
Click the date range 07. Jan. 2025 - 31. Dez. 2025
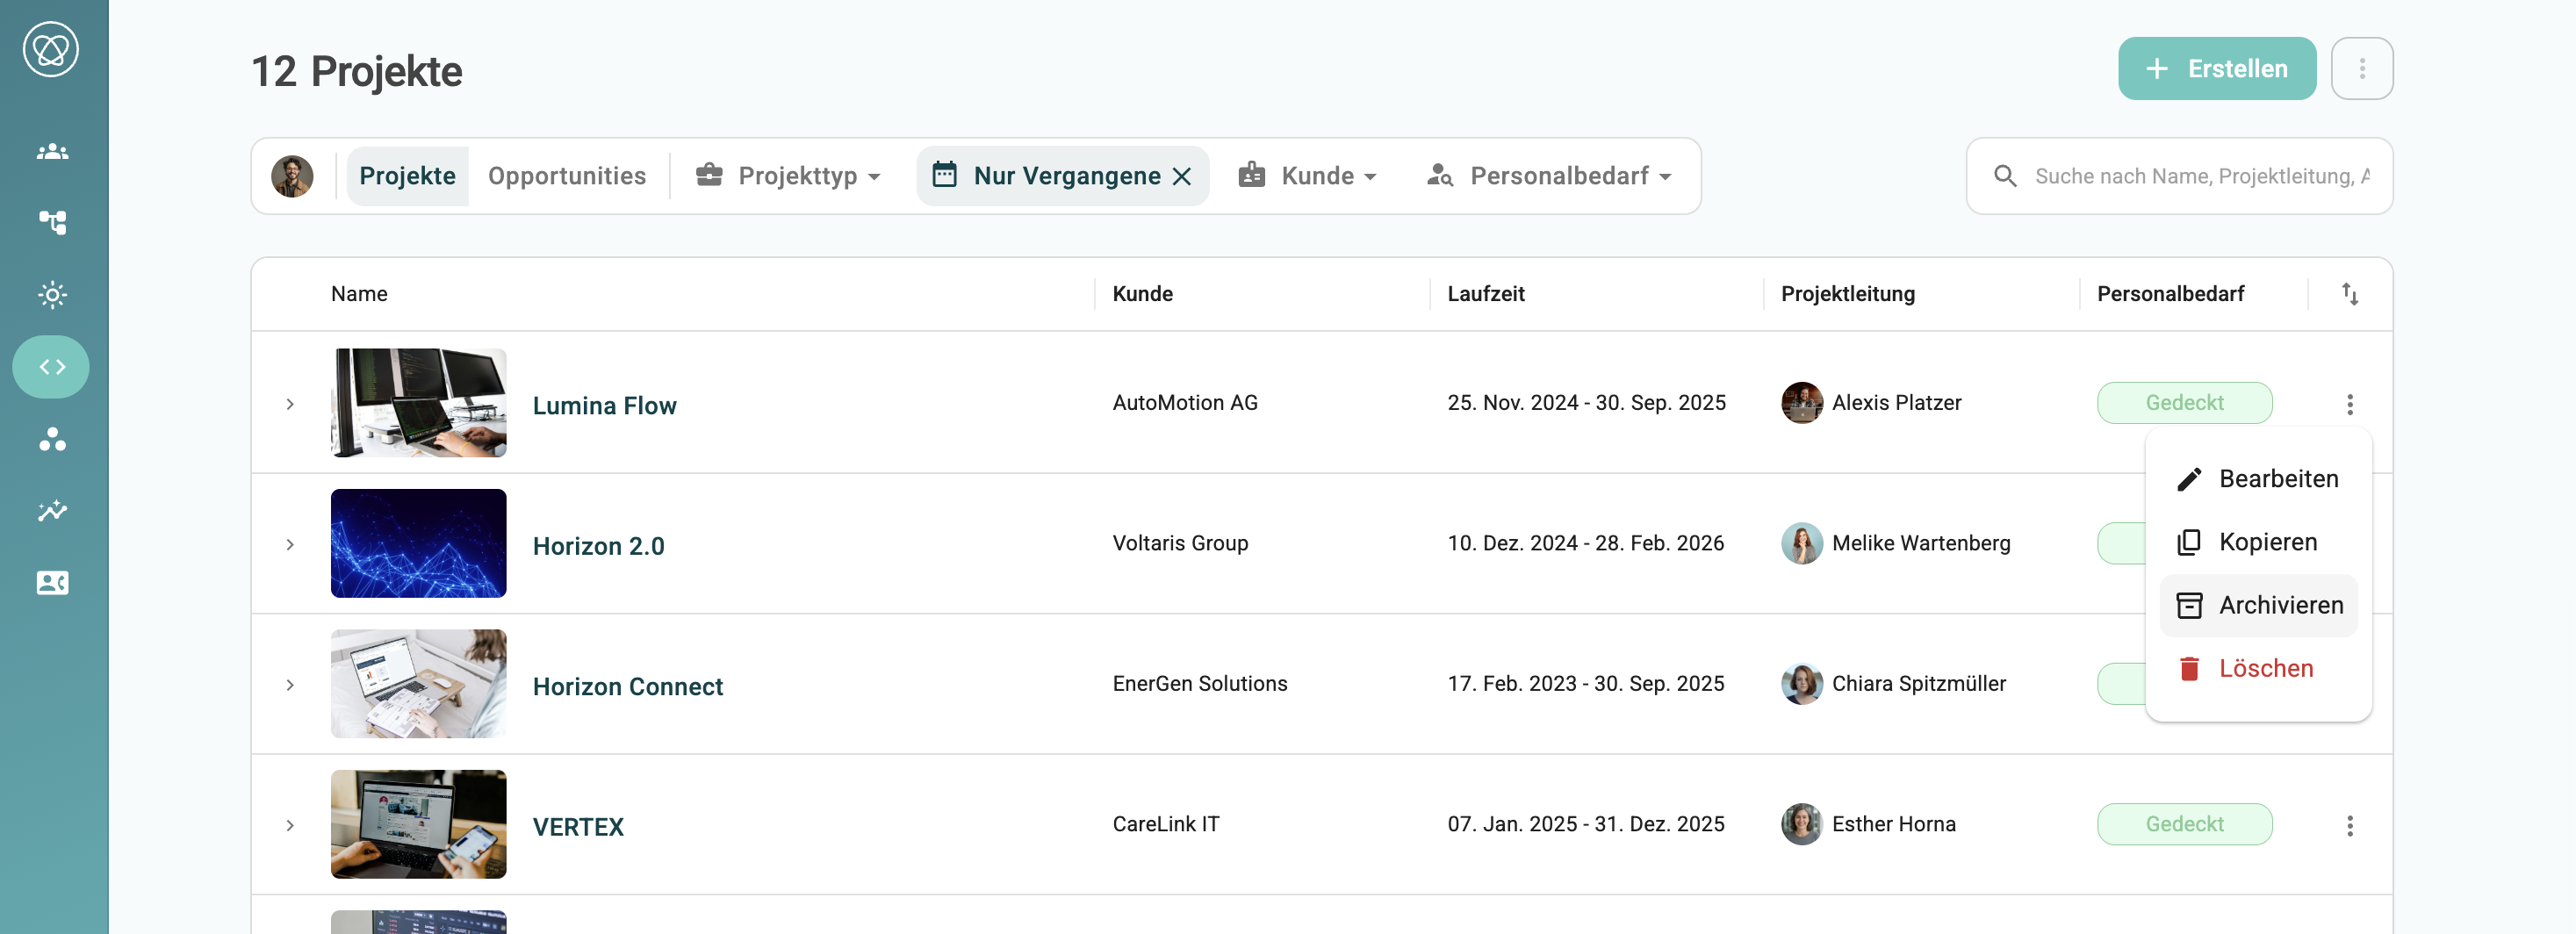coord(1585,824)
